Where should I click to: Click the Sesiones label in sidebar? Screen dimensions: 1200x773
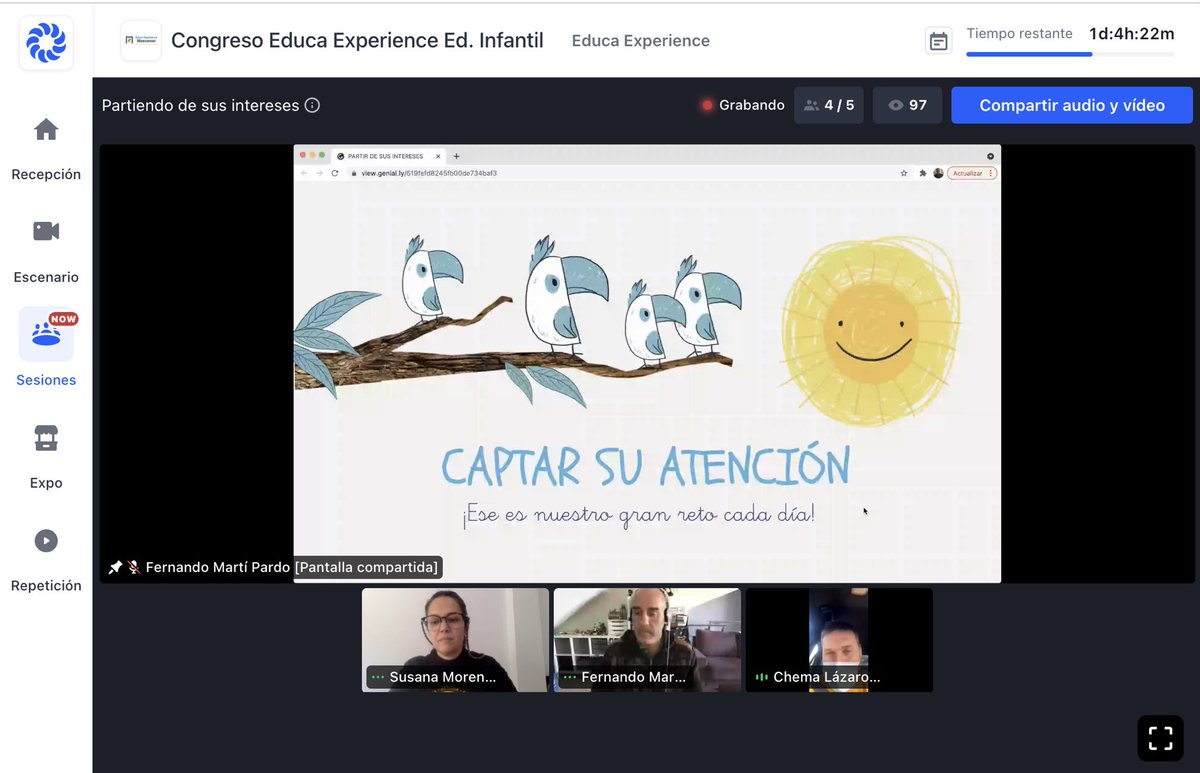pos(46,380)
